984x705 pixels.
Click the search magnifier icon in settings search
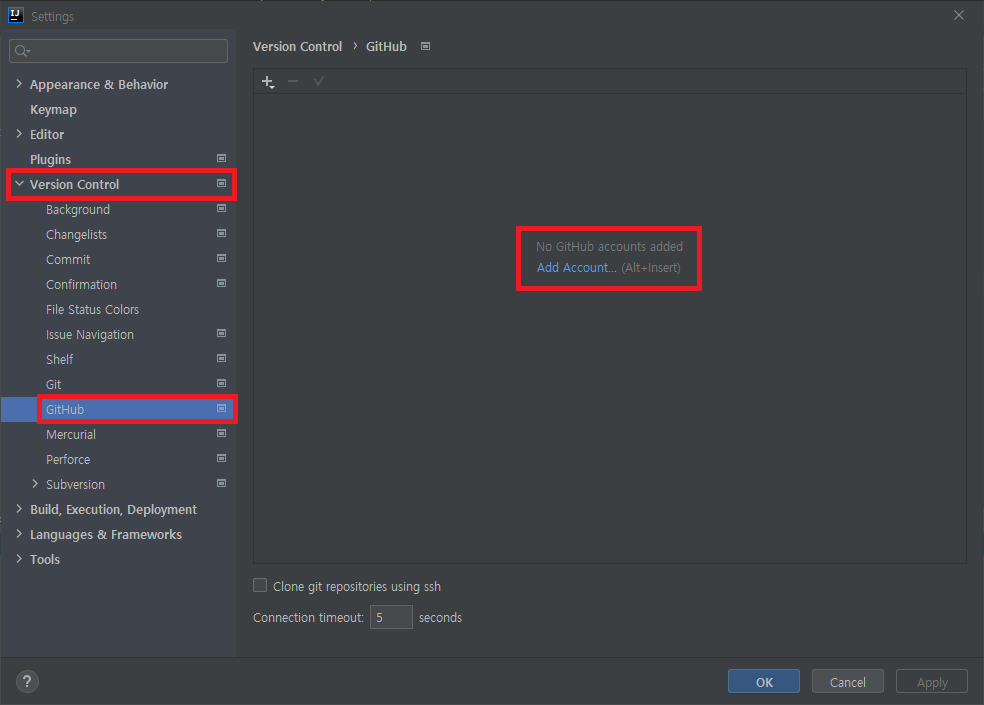(22, 51)
